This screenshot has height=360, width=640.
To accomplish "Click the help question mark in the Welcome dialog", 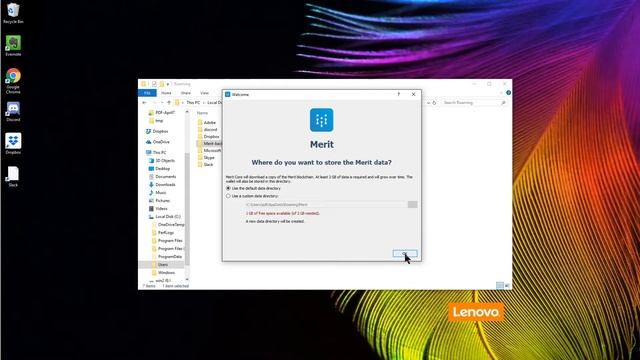I will pos(399,94).
